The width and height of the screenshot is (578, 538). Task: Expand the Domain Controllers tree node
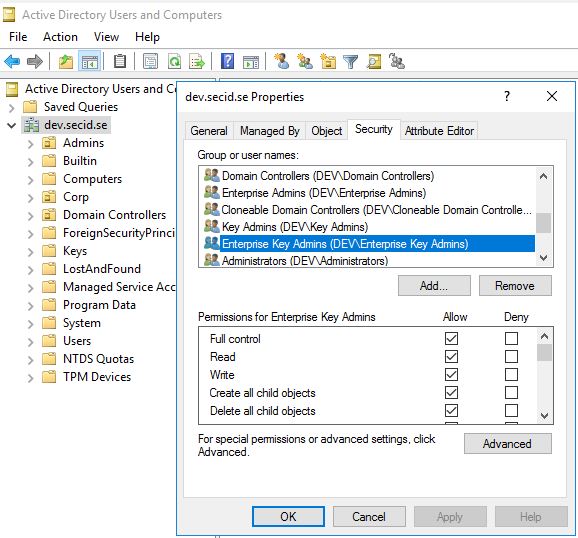(31, 216)
